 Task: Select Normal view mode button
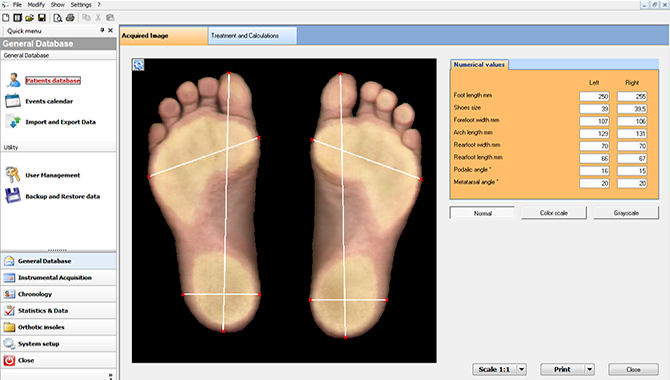482,213
